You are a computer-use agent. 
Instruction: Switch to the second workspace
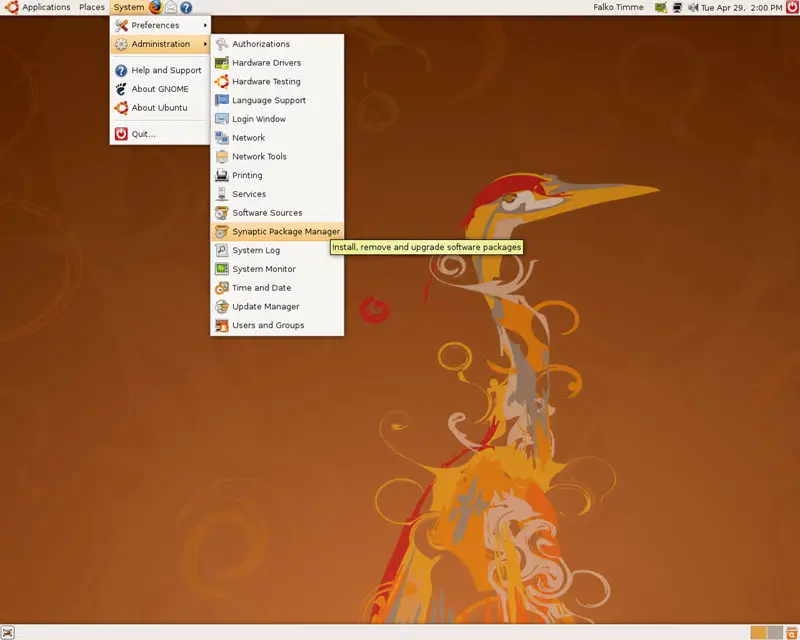coord(774,633)
